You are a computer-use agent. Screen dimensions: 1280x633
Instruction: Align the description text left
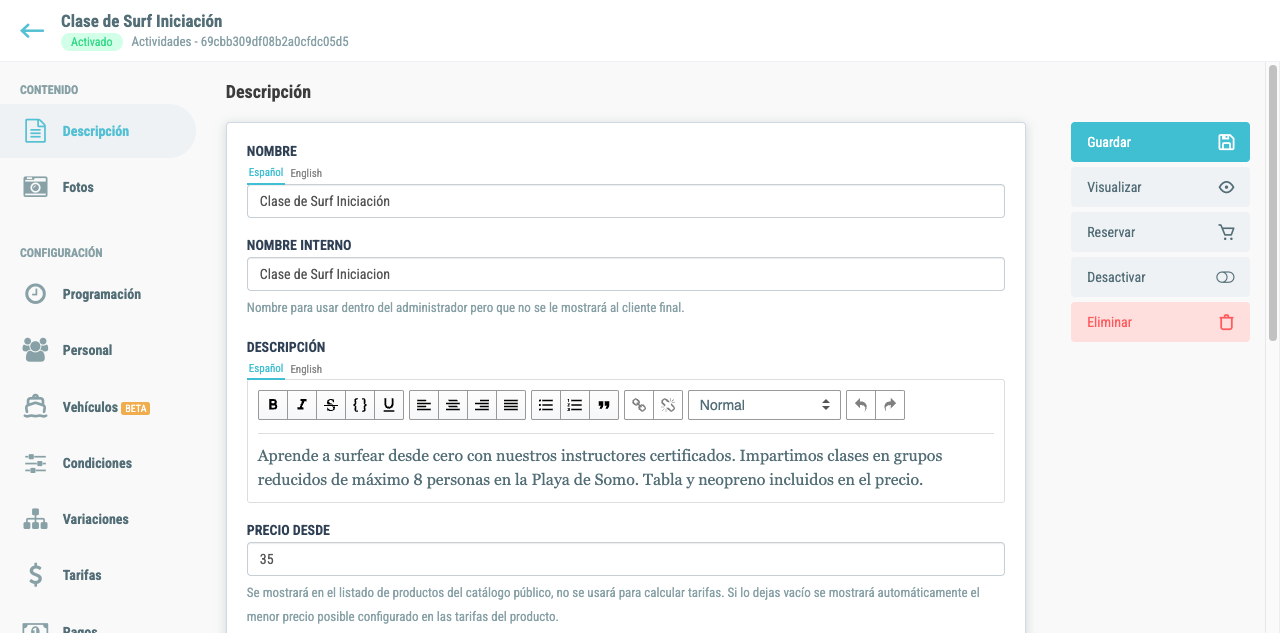tap(424, 405)
